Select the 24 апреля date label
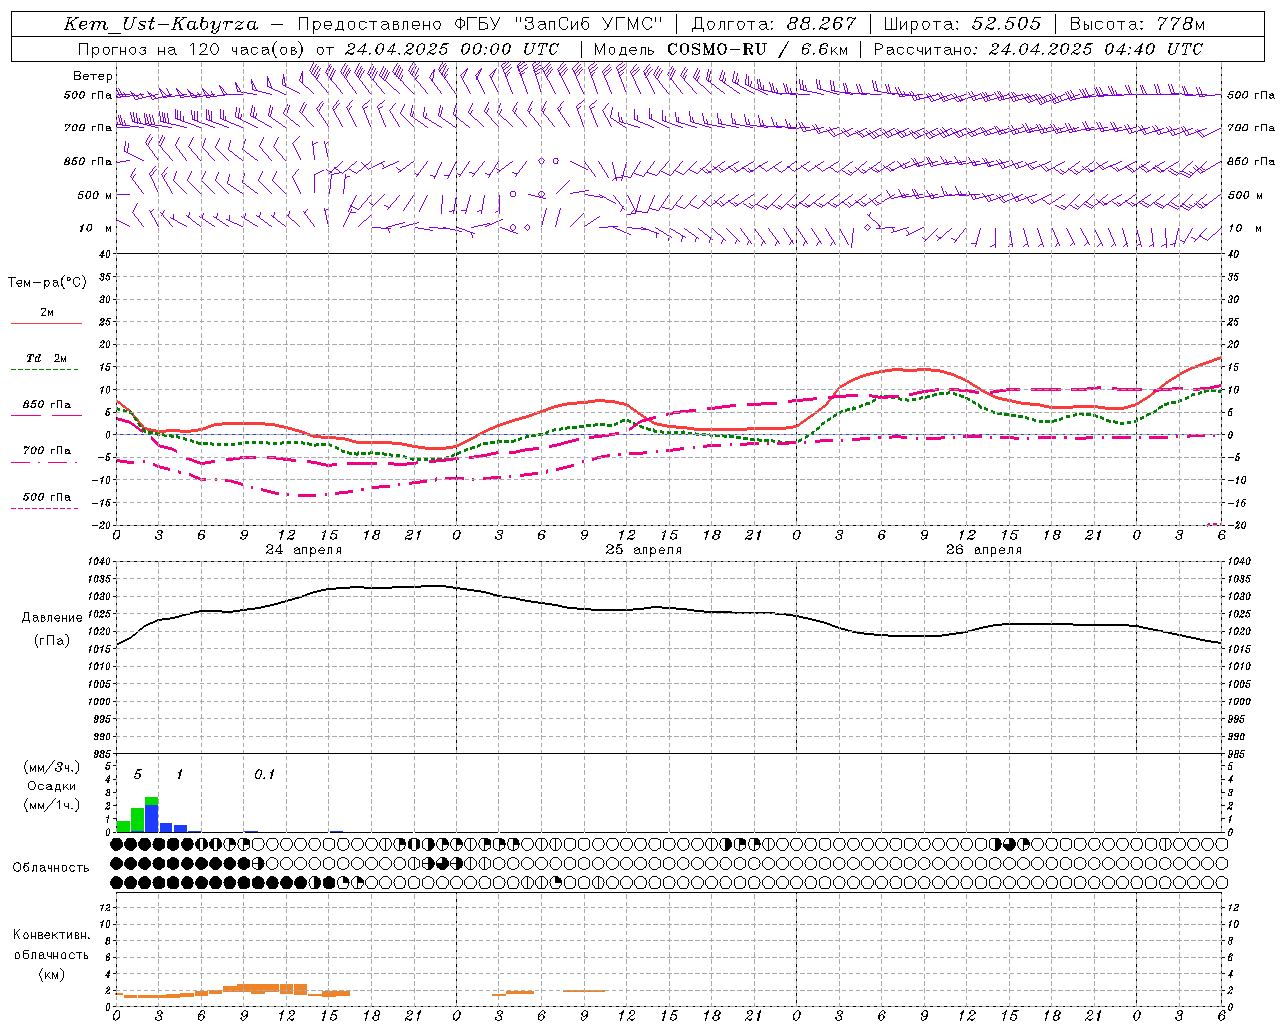 [303, 550]
